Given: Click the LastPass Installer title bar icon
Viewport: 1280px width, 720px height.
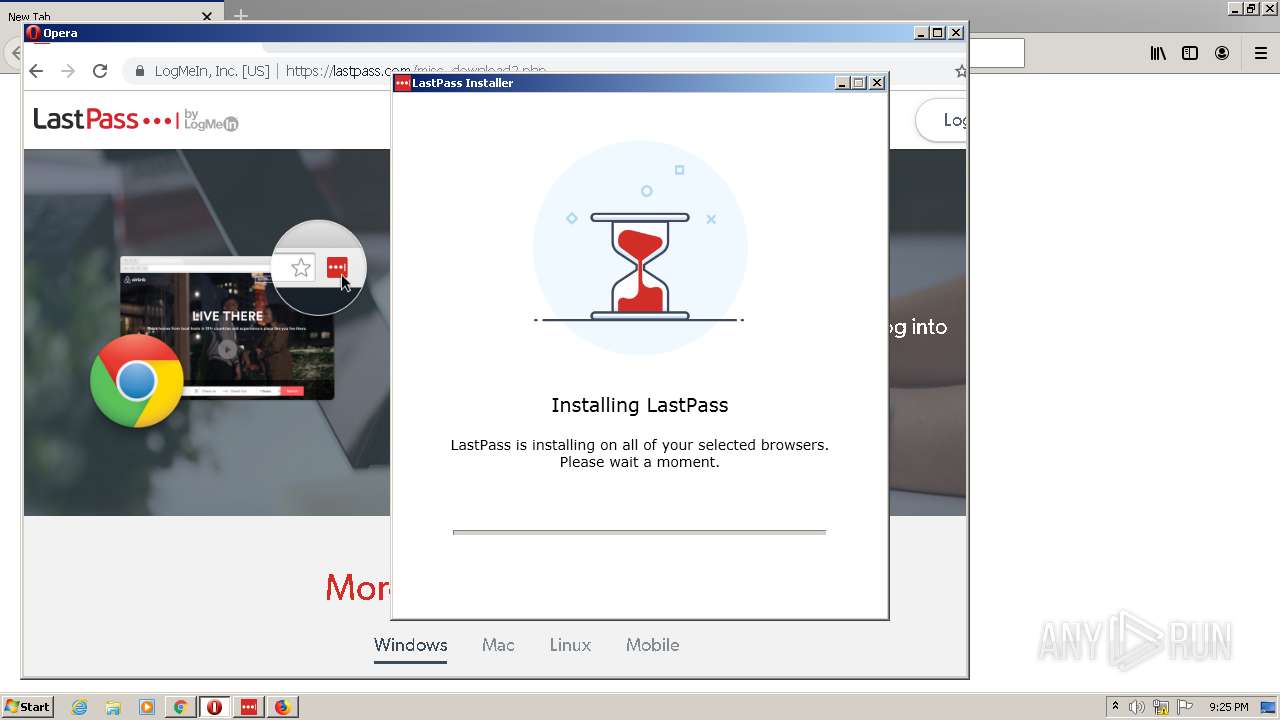Looking at the screenshot, I should (402, 83).
